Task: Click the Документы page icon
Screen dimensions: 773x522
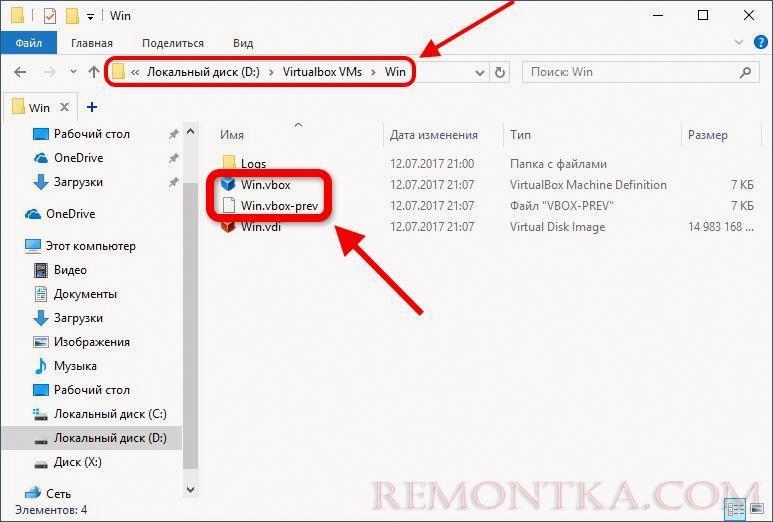Action: coord(41,294)
